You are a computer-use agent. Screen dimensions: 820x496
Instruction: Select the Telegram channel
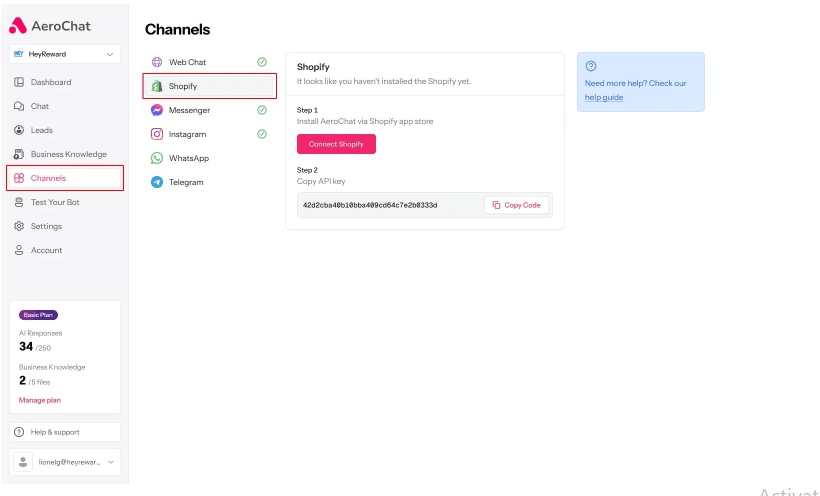pos(209,183)
